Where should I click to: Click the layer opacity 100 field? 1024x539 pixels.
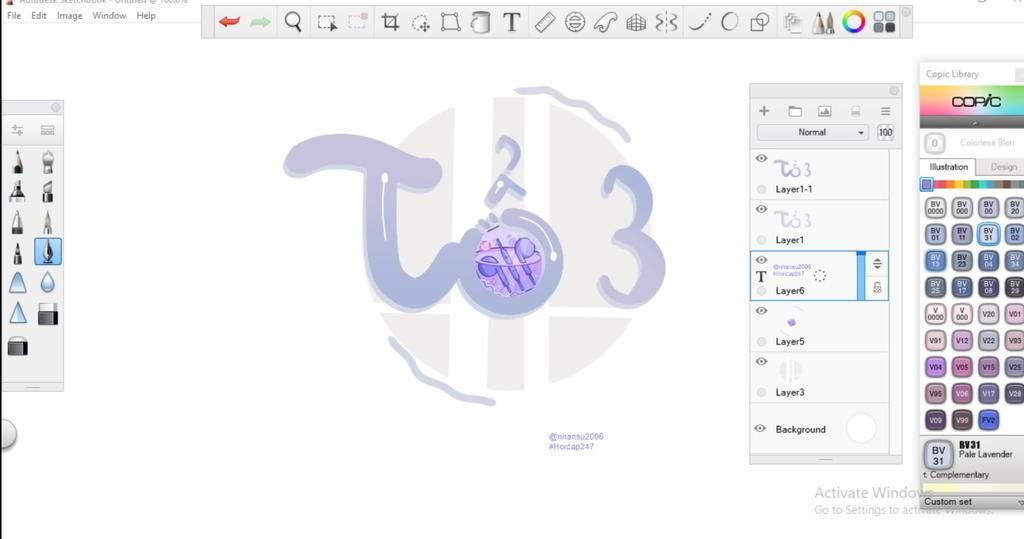(x=885, y=133)
